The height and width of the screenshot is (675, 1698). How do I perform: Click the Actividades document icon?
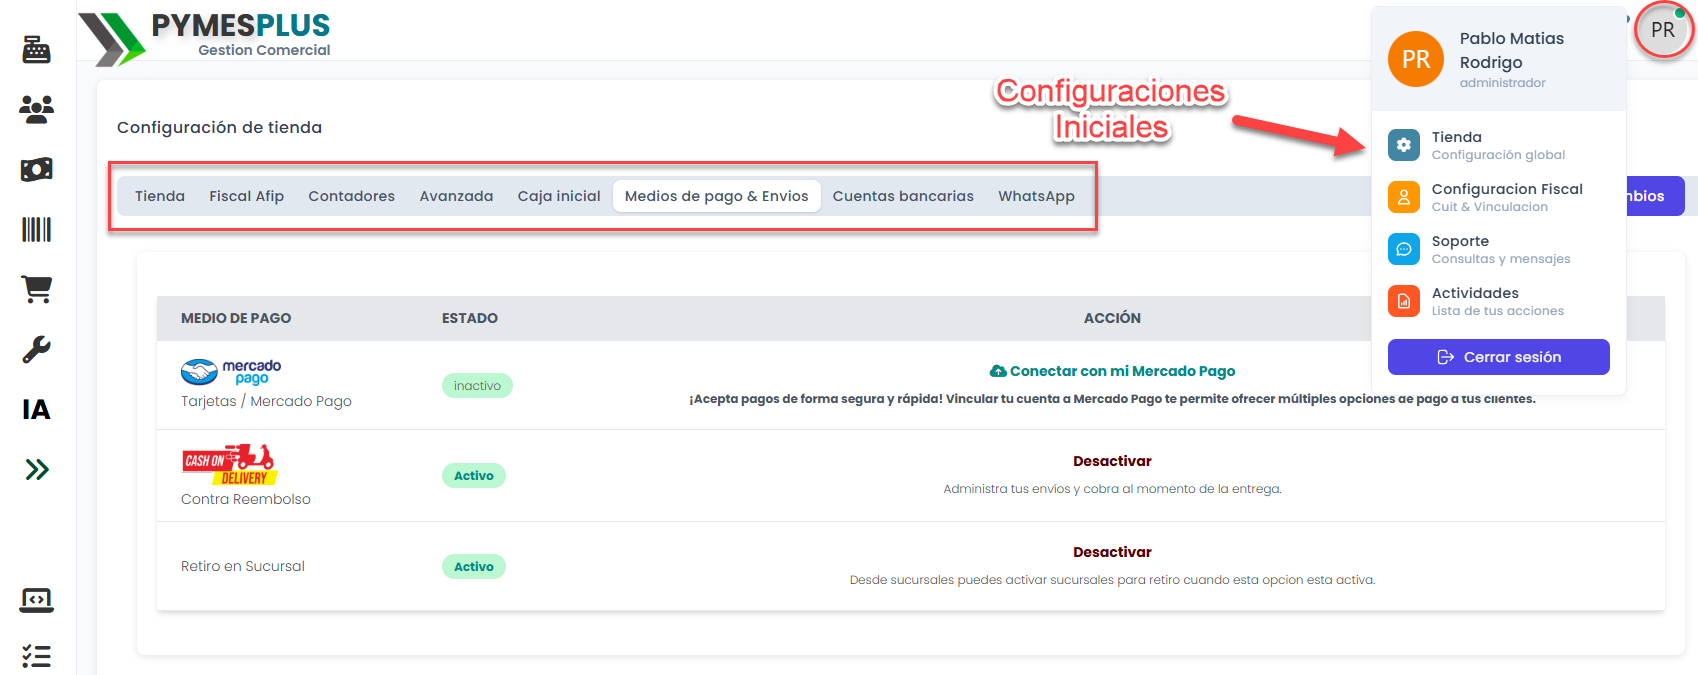[x=1404, y=301]
